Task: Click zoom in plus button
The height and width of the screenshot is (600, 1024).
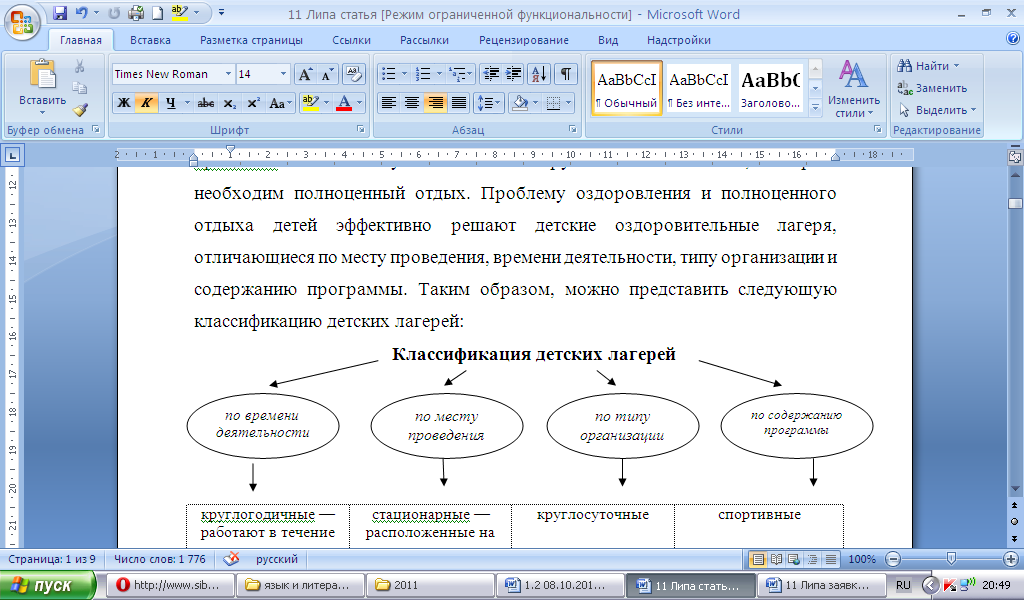Action: 1010,559
